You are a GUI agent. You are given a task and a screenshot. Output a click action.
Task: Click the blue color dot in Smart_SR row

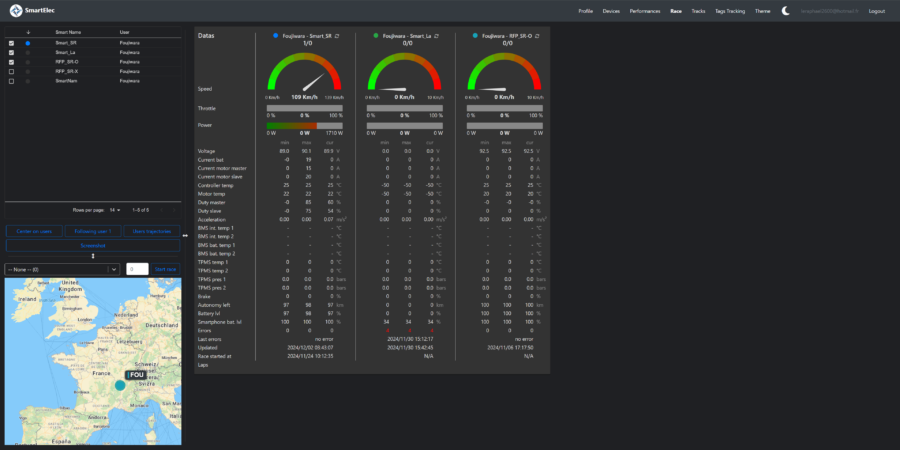click(28, 43)
